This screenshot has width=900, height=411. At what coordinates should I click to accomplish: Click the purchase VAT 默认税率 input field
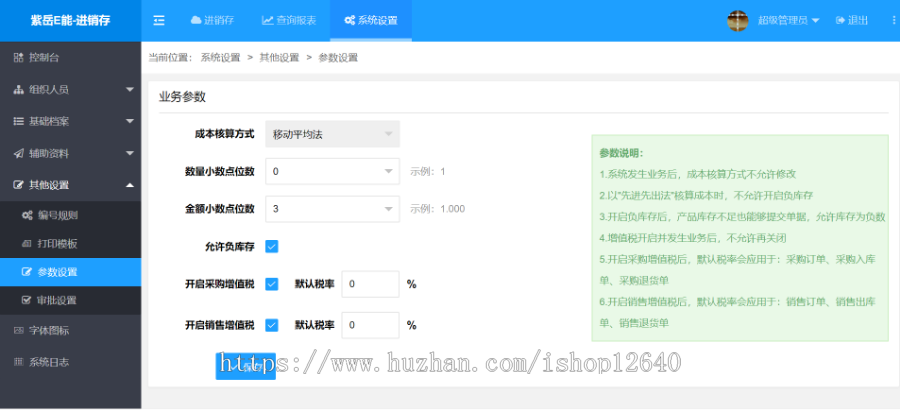click(370, 284)
